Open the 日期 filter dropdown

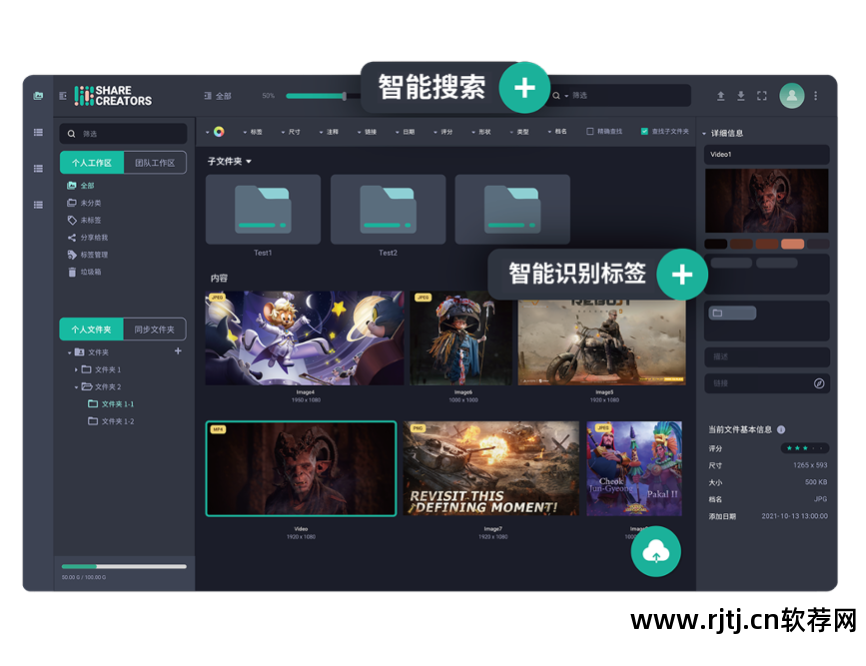pyautogui.click(x=405, y=132)
